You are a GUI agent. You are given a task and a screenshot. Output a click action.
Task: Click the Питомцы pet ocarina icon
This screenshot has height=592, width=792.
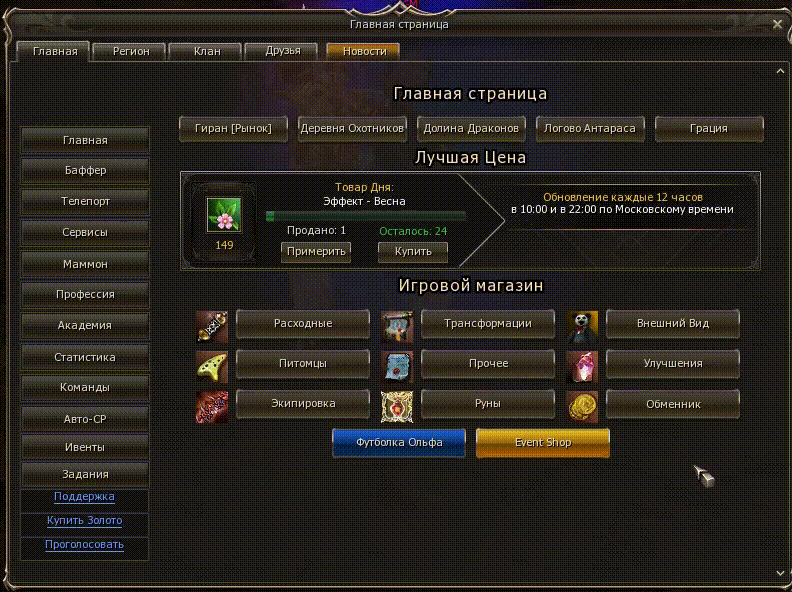tap(212, 367)
